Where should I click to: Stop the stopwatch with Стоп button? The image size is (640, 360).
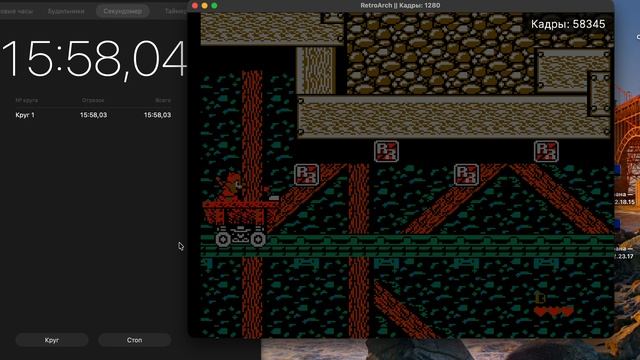[134, 340]
